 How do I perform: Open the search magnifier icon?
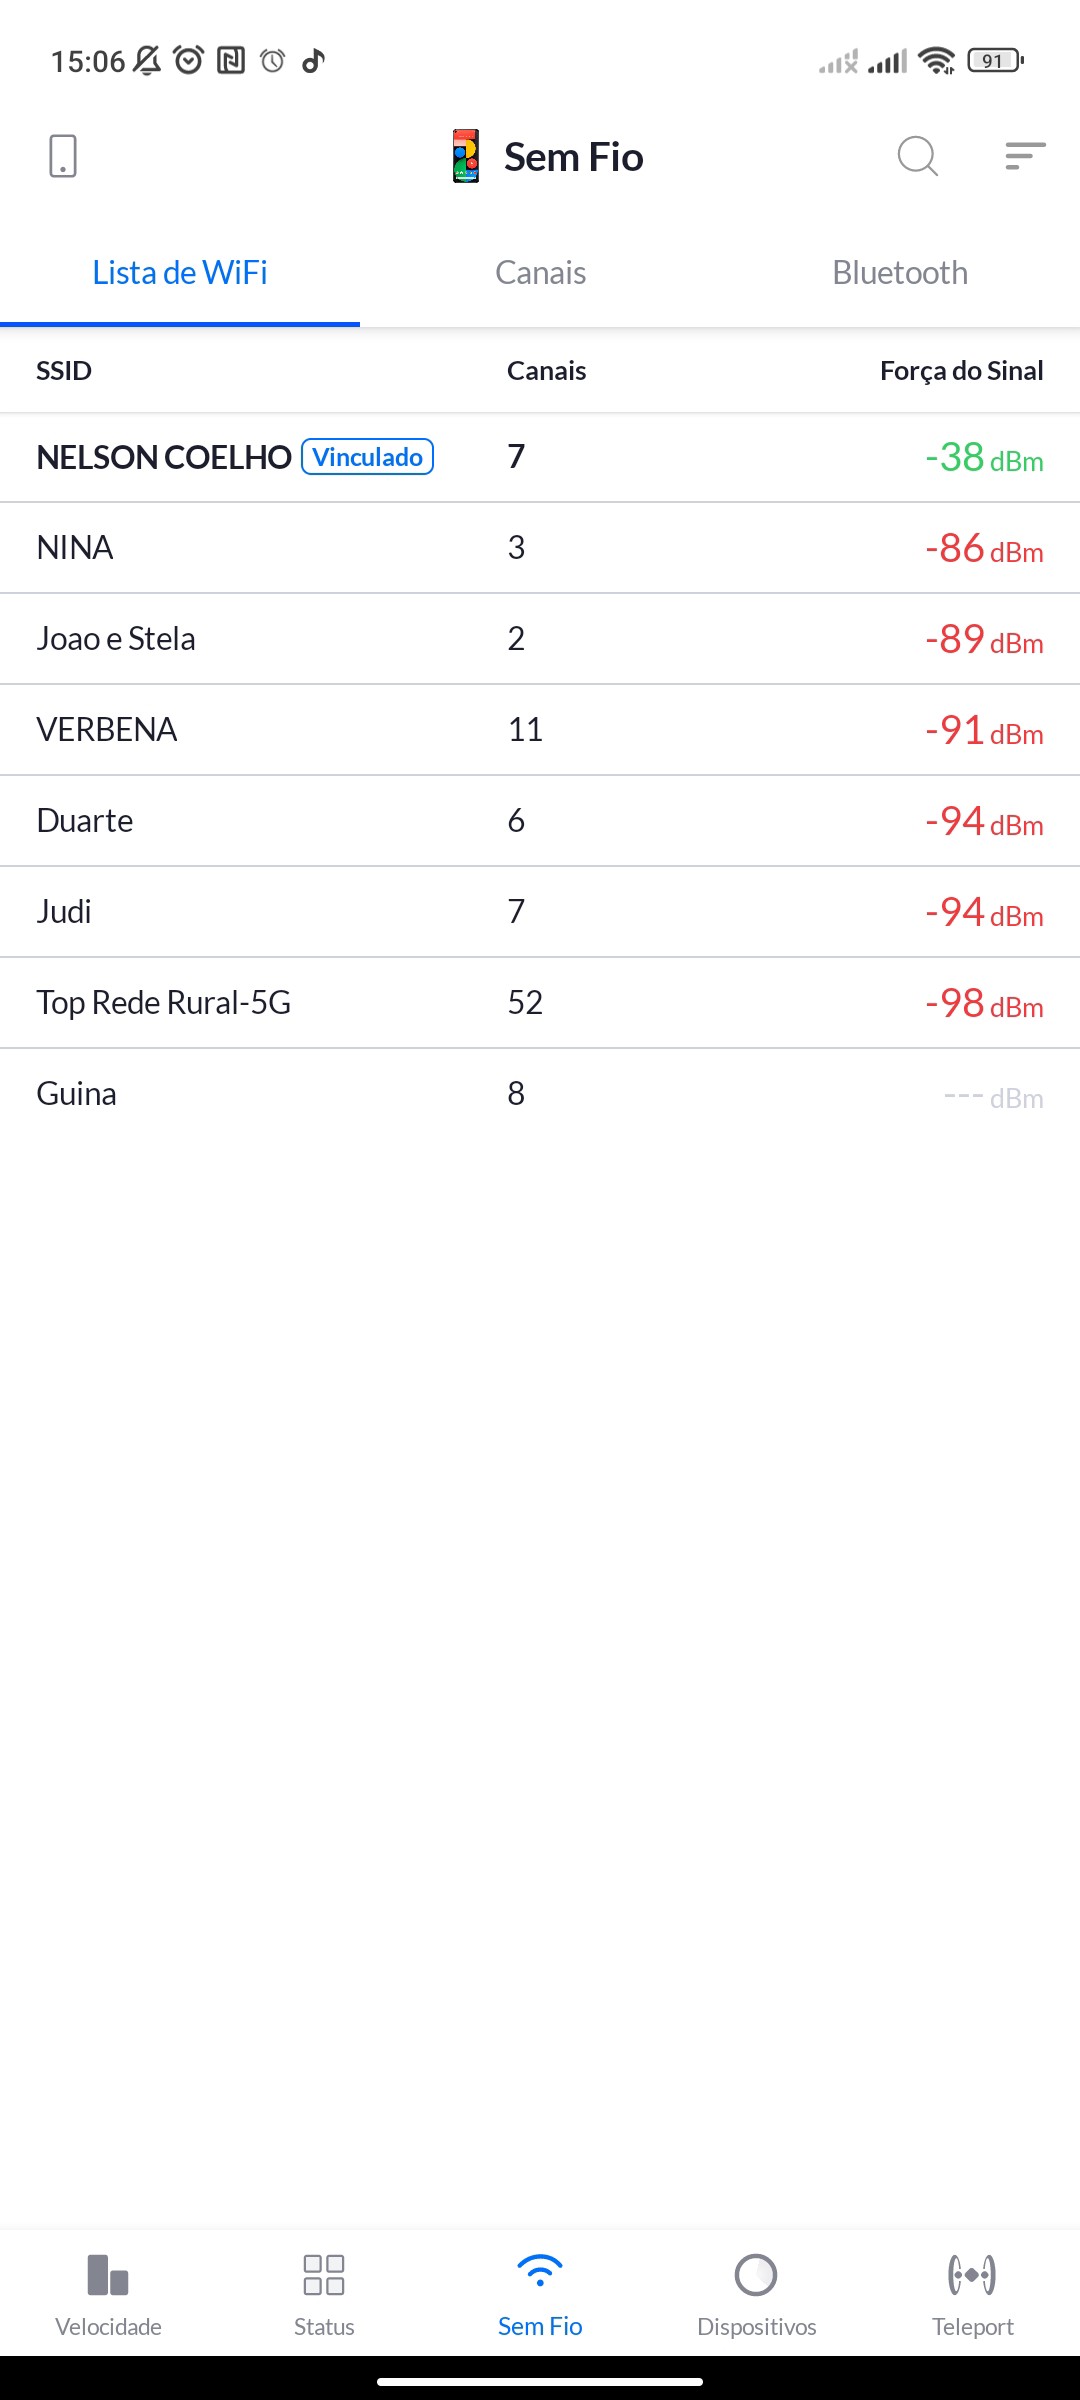[x=917, y=156]
